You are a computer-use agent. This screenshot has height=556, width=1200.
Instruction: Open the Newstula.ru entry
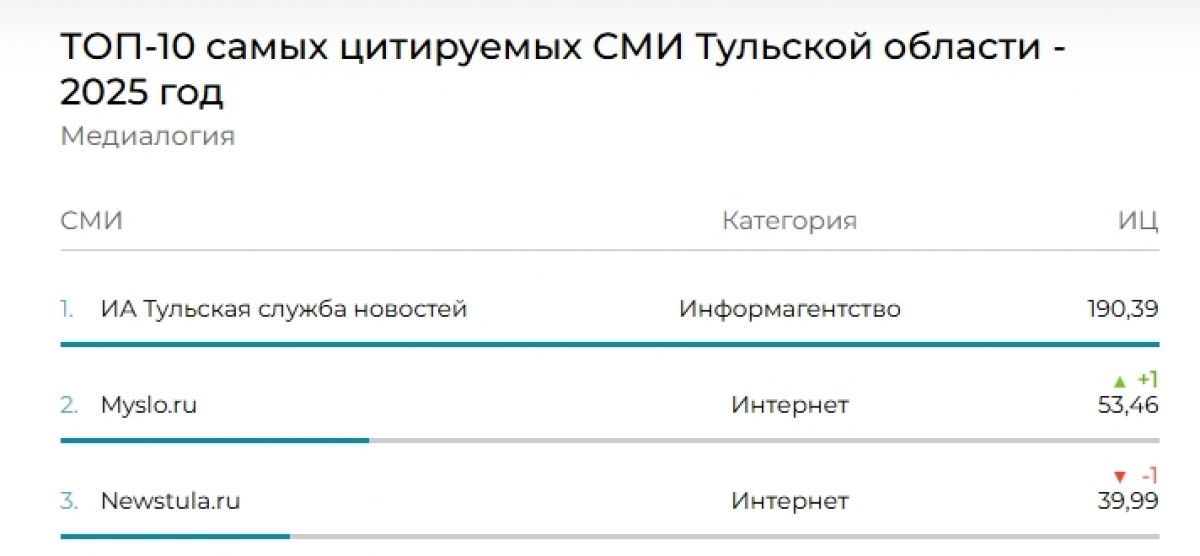click(170, 500)
